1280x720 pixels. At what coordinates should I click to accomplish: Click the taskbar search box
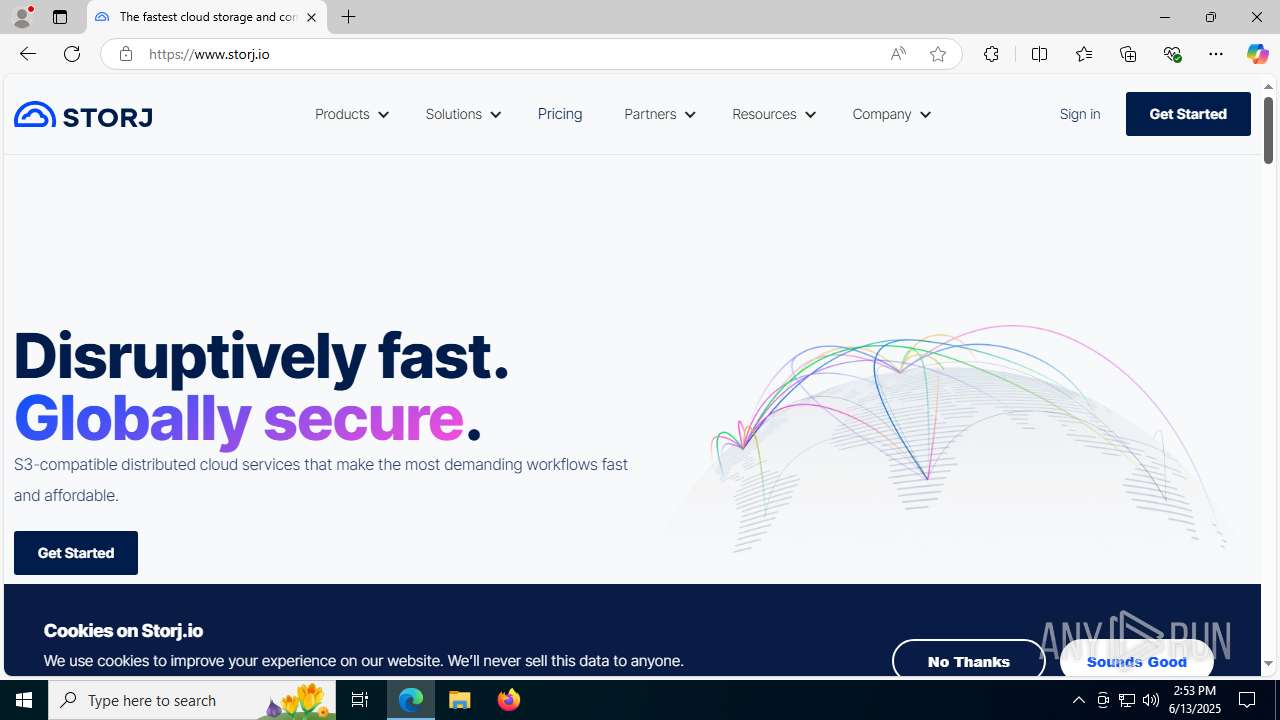click(x=192, y=700)
